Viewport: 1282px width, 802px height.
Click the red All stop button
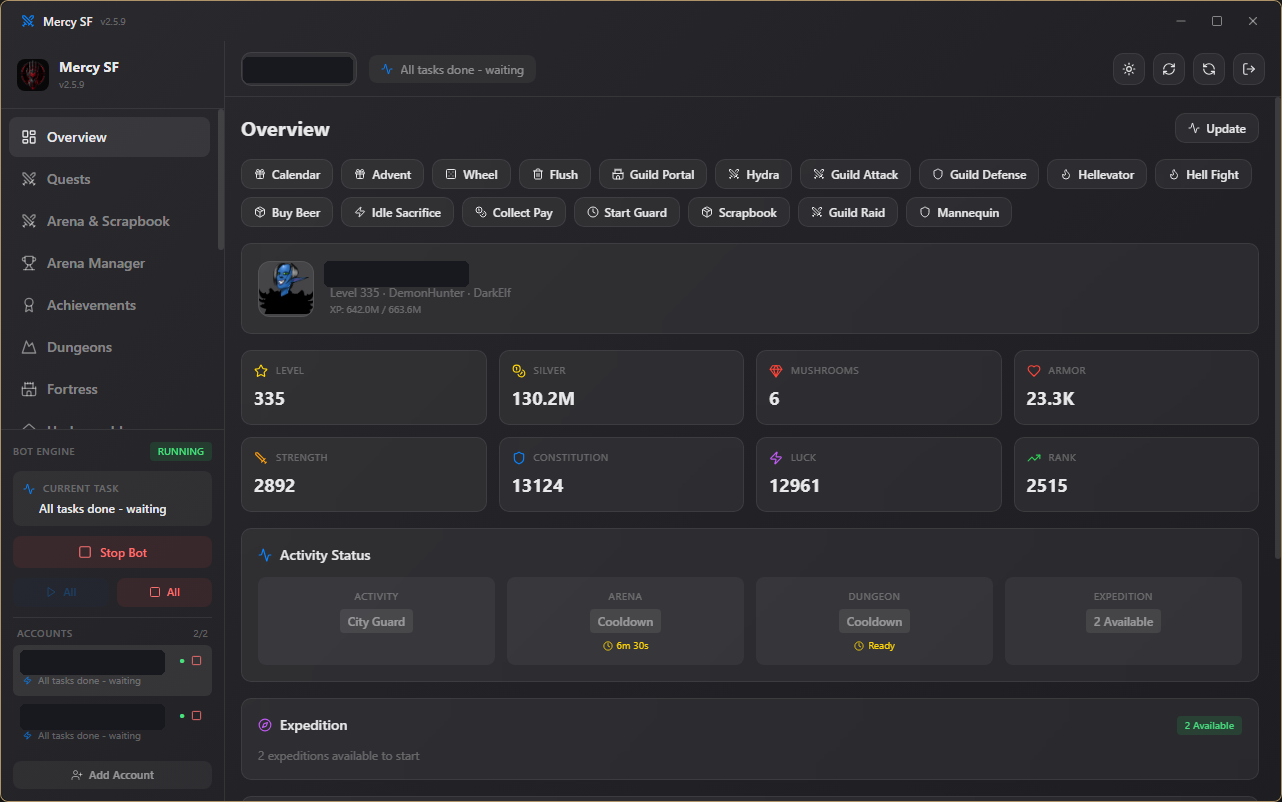click(x=164, y=592)
